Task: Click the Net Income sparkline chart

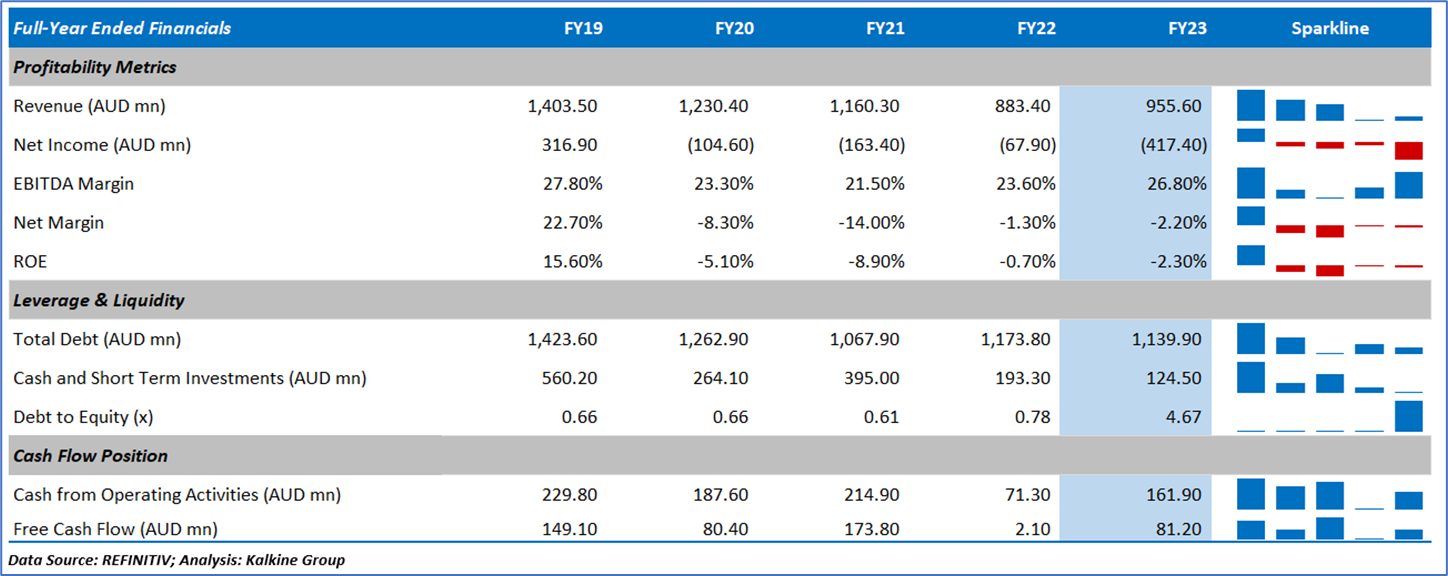Action: coord(1329,144)
